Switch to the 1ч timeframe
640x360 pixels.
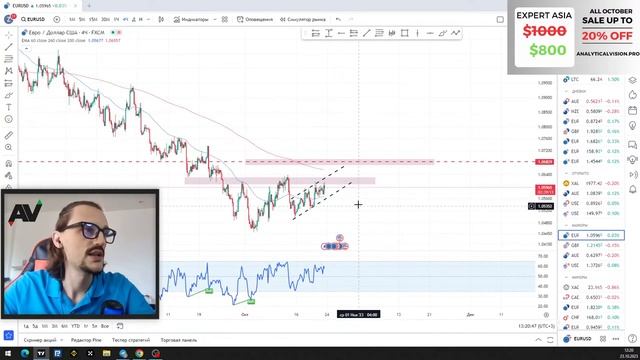tap(116, 19)
